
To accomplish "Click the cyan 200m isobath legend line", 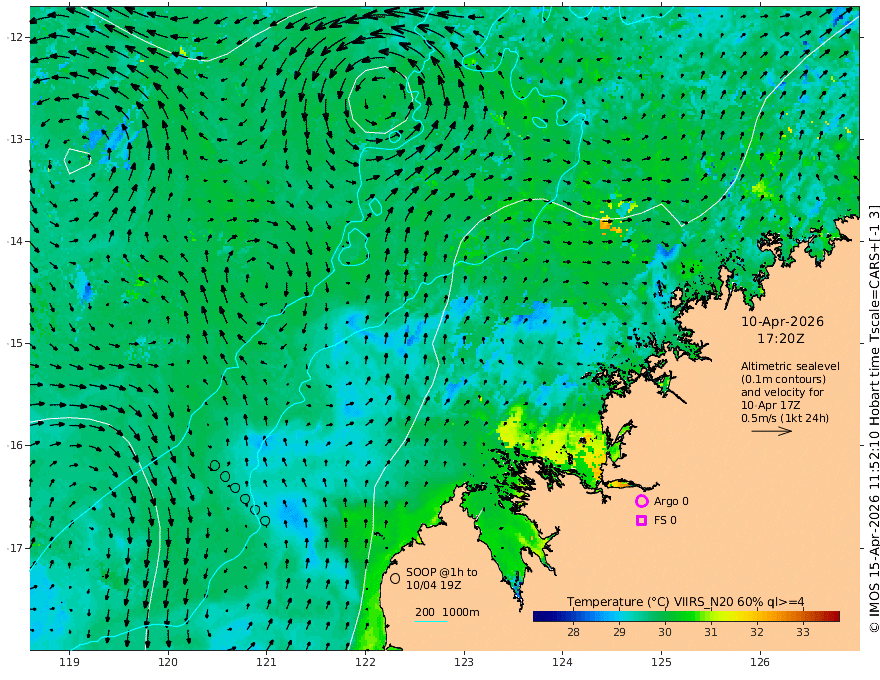I will (x=431, y=621).
